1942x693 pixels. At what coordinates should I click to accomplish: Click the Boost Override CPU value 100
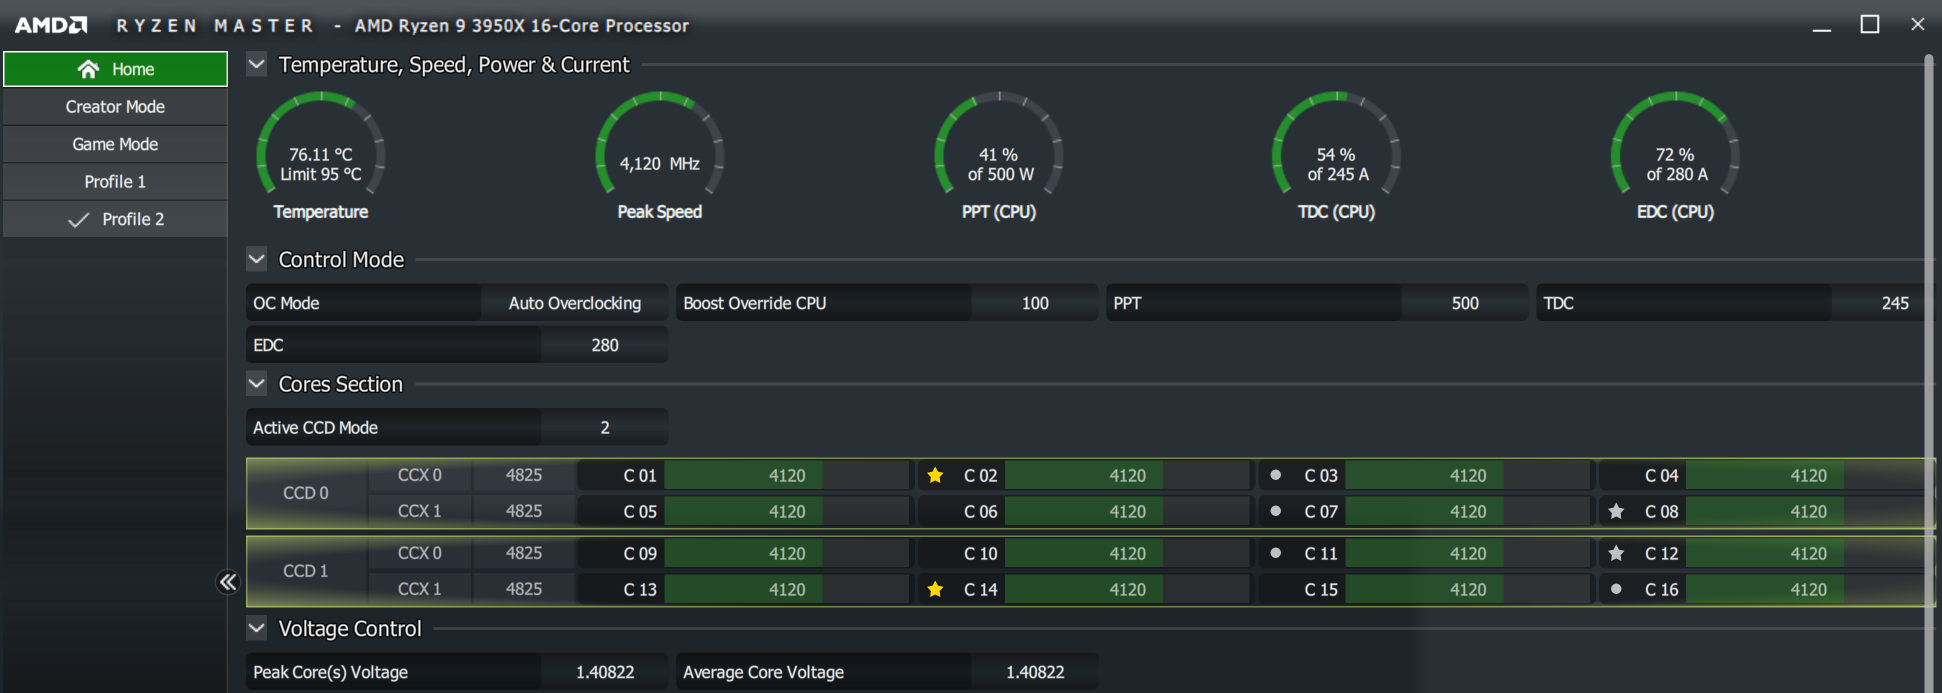click(x=1035, y=303)
